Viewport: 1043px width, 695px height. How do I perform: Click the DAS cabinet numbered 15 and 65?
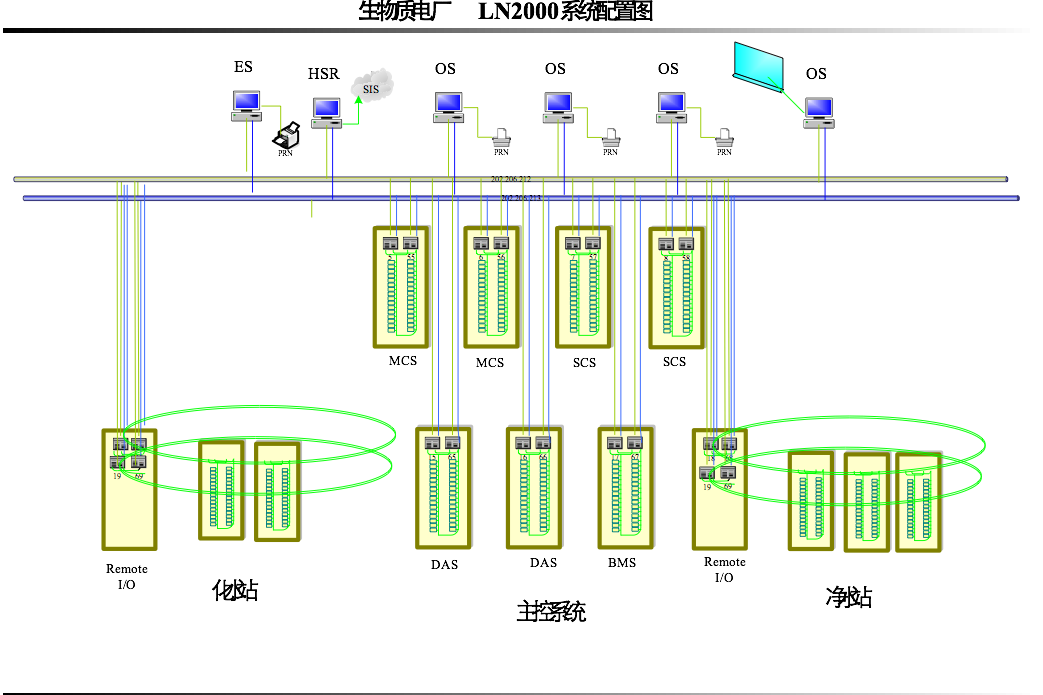443,488
